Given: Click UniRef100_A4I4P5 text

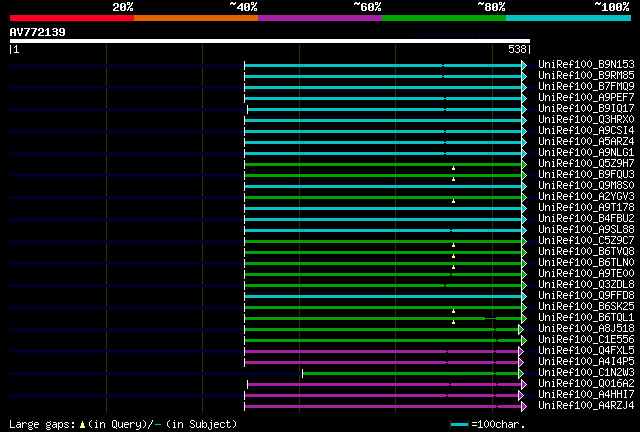Looking at the screenshot, I should pyautogui.click(x=586, y=362).
